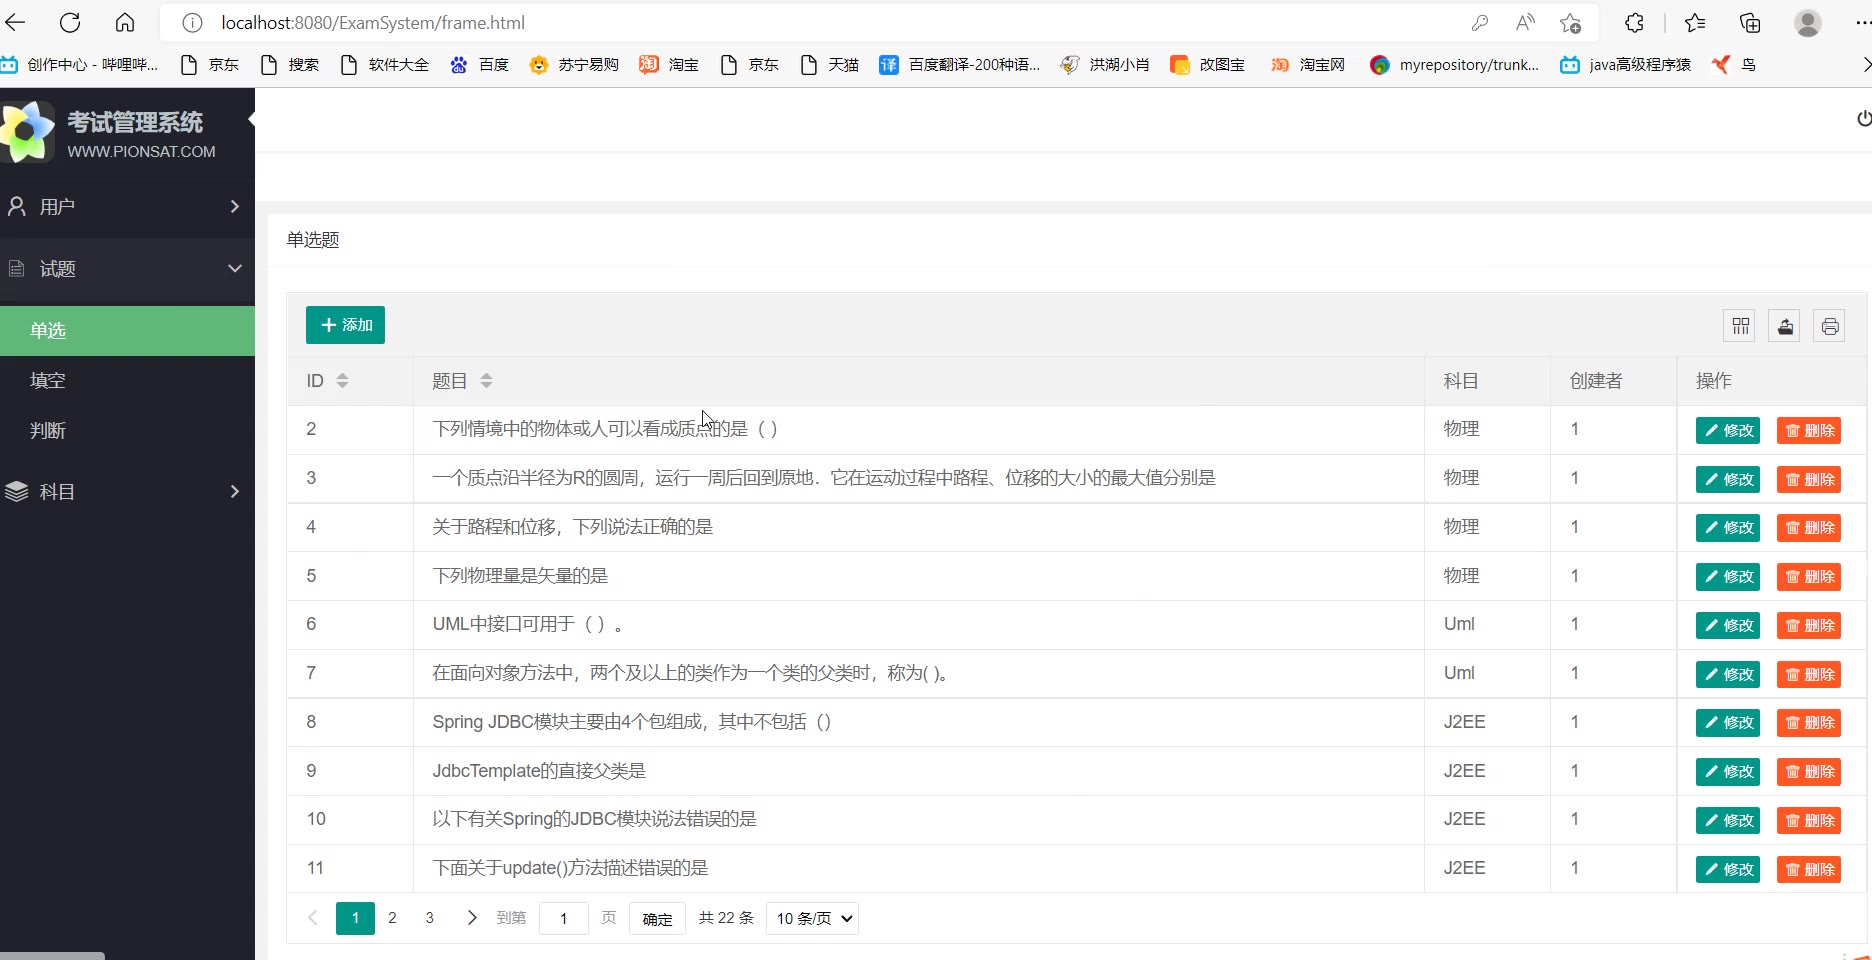Click 修改 for question ID 10

pyautogui.click(x=1728, y=821)
